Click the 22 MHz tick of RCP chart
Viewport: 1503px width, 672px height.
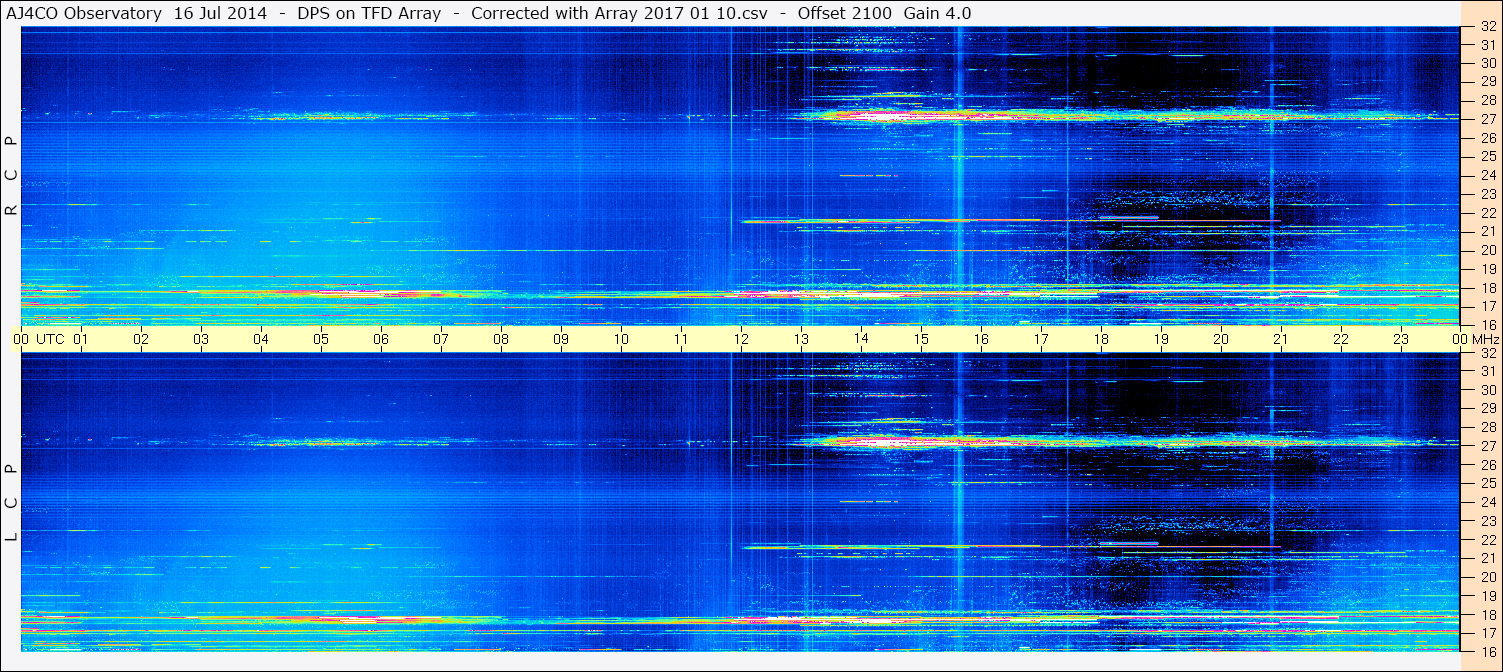click(x=1488, y=213)
